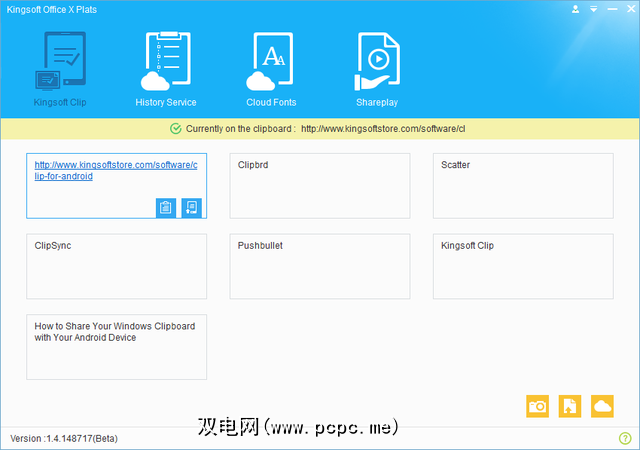The width and height of the screenshot is (640, 450).
Task: Open the History Service clipboard-cloud icon
Action: coord(166,61)
